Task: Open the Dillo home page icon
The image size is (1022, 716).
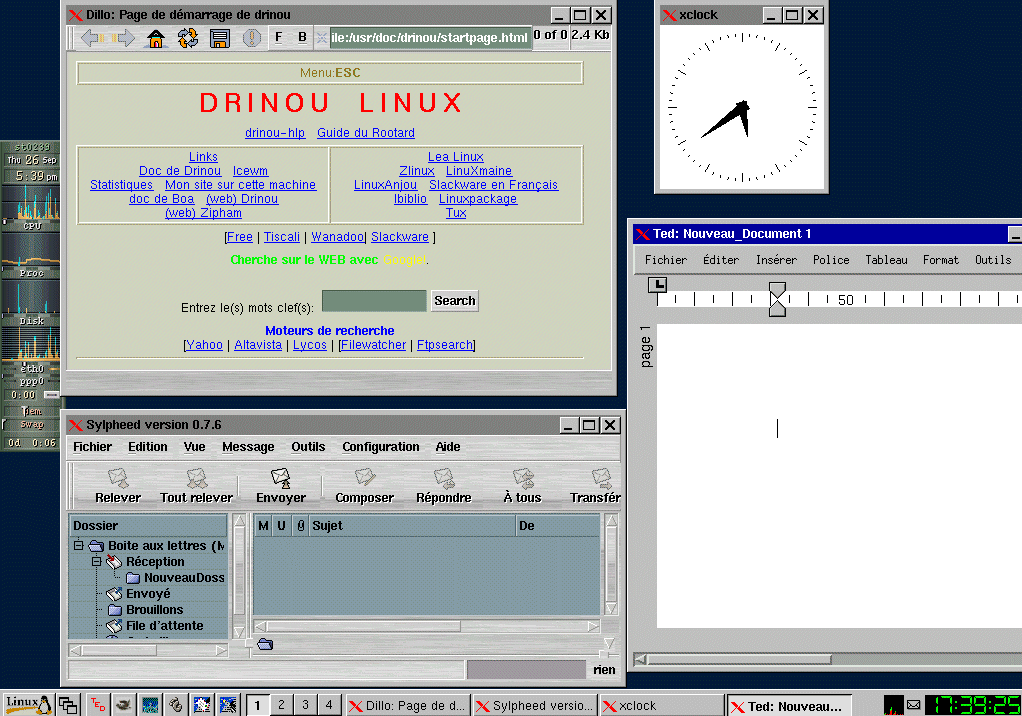Action: (156, 38)
